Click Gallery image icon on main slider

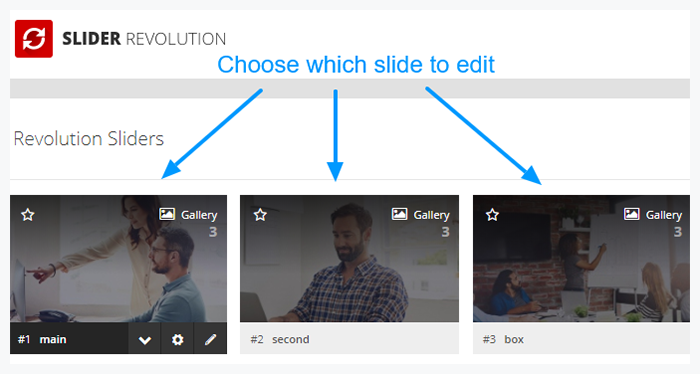[167, 214]
